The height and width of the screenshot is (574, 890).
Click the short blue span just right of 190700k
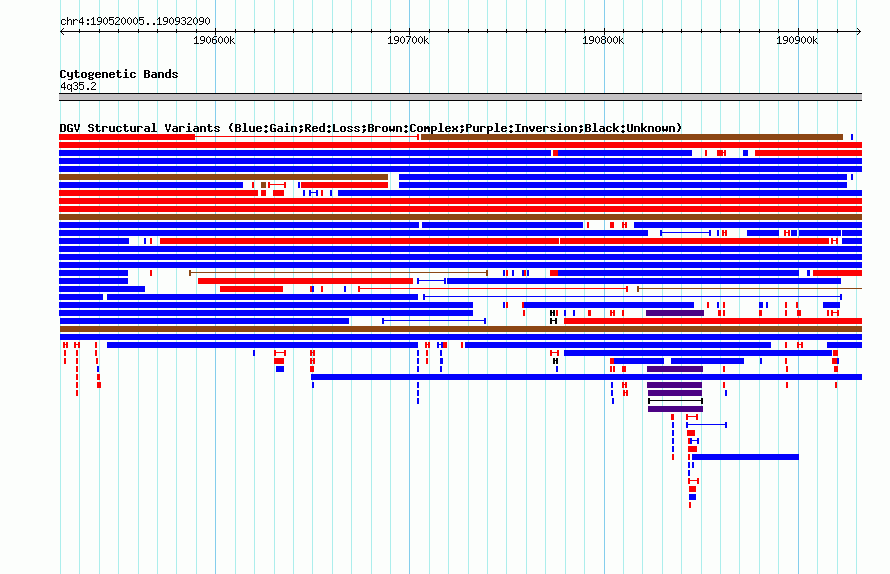pyautogui.click(x=431, y=281)
